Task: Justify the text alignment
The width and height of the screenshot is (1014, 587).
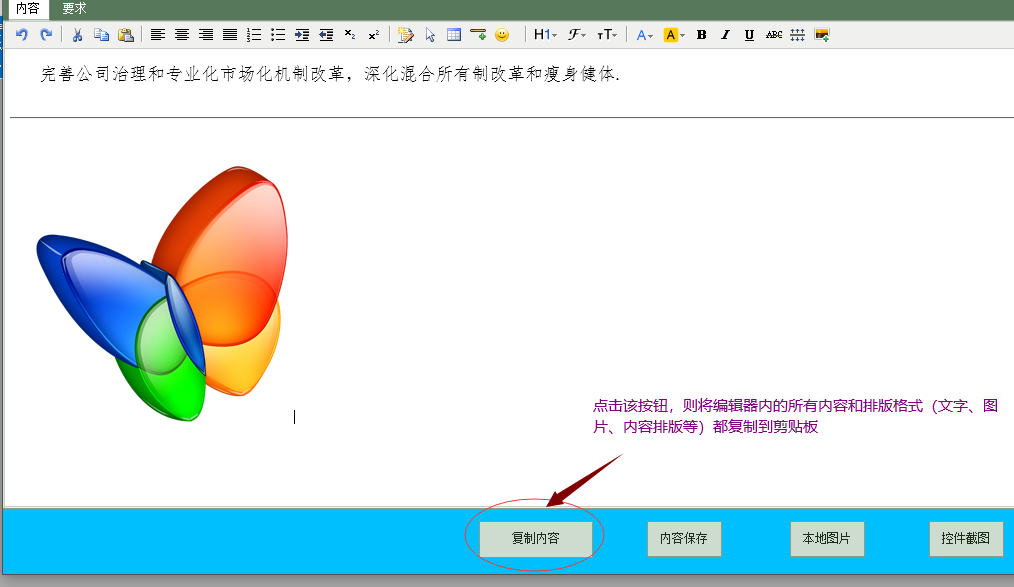Action: (x=230, y=35)
